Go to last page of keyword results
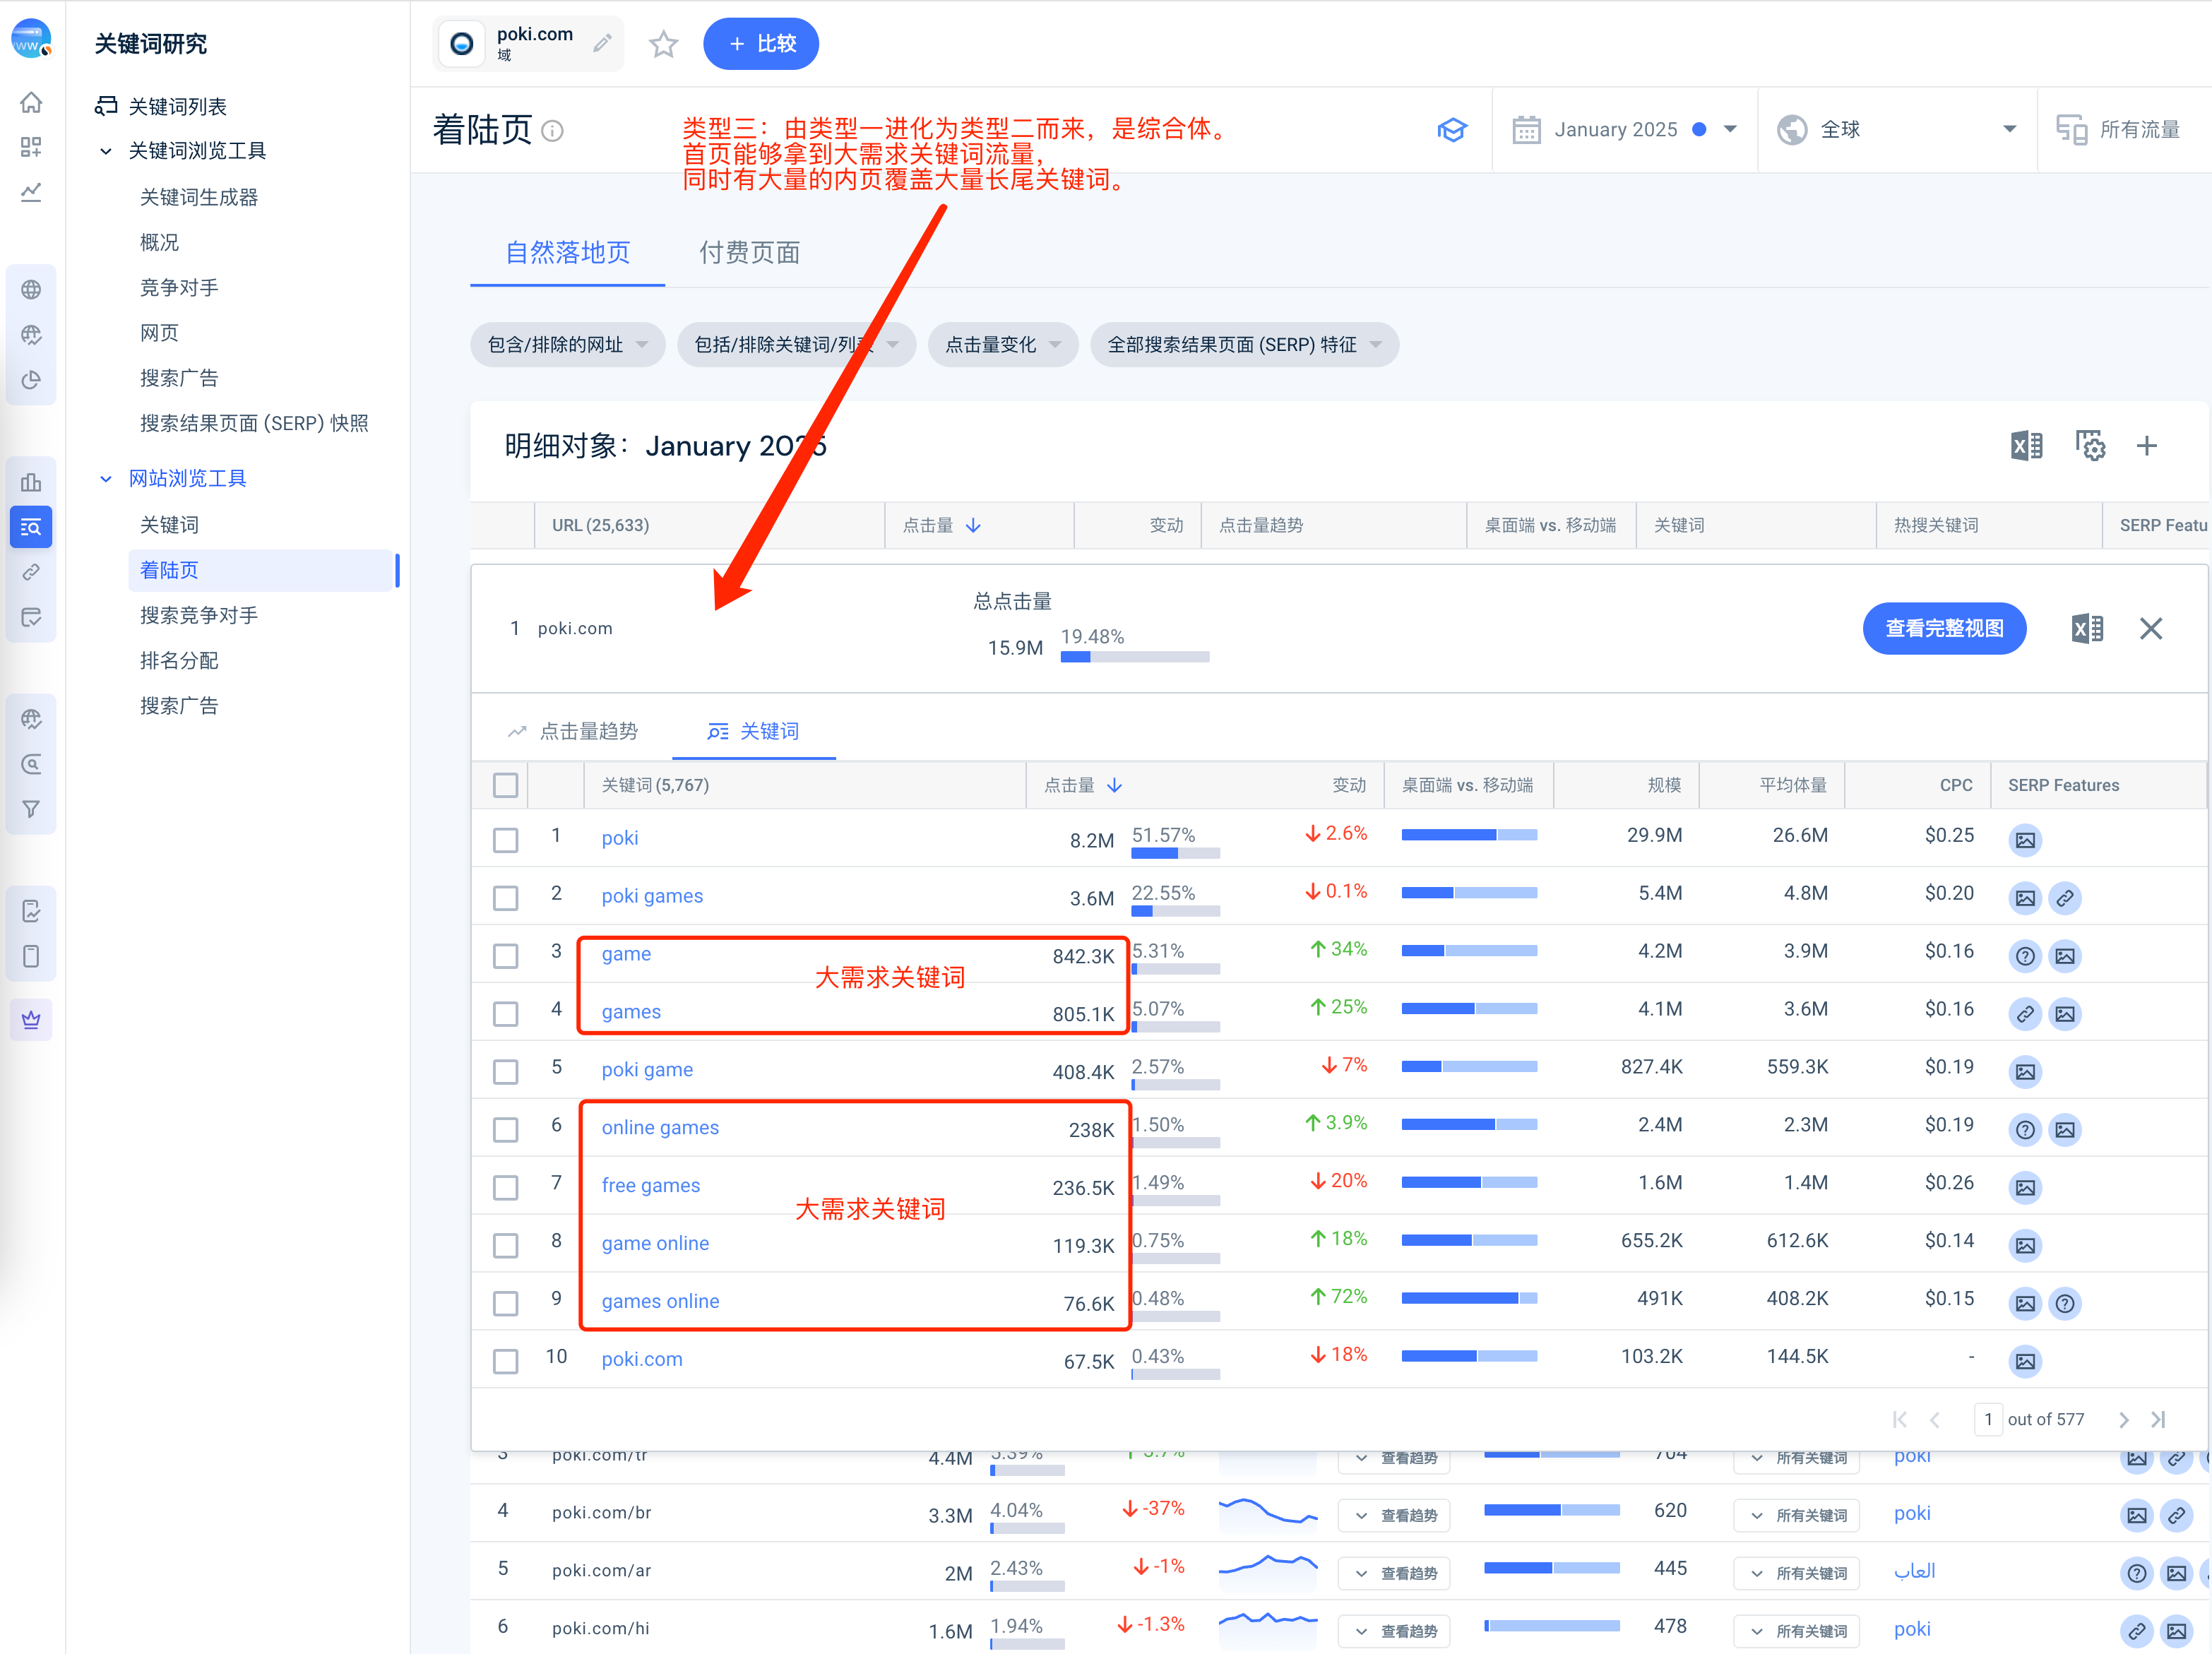Screen dimensions: 2212x1654 (2158, 1419)
